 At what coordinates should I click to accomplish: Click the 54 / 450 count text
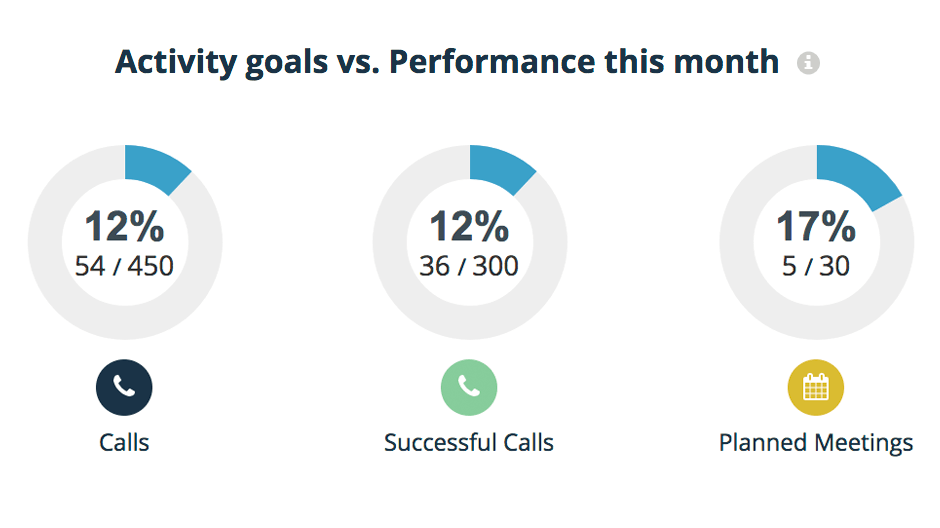pos(124,266)
